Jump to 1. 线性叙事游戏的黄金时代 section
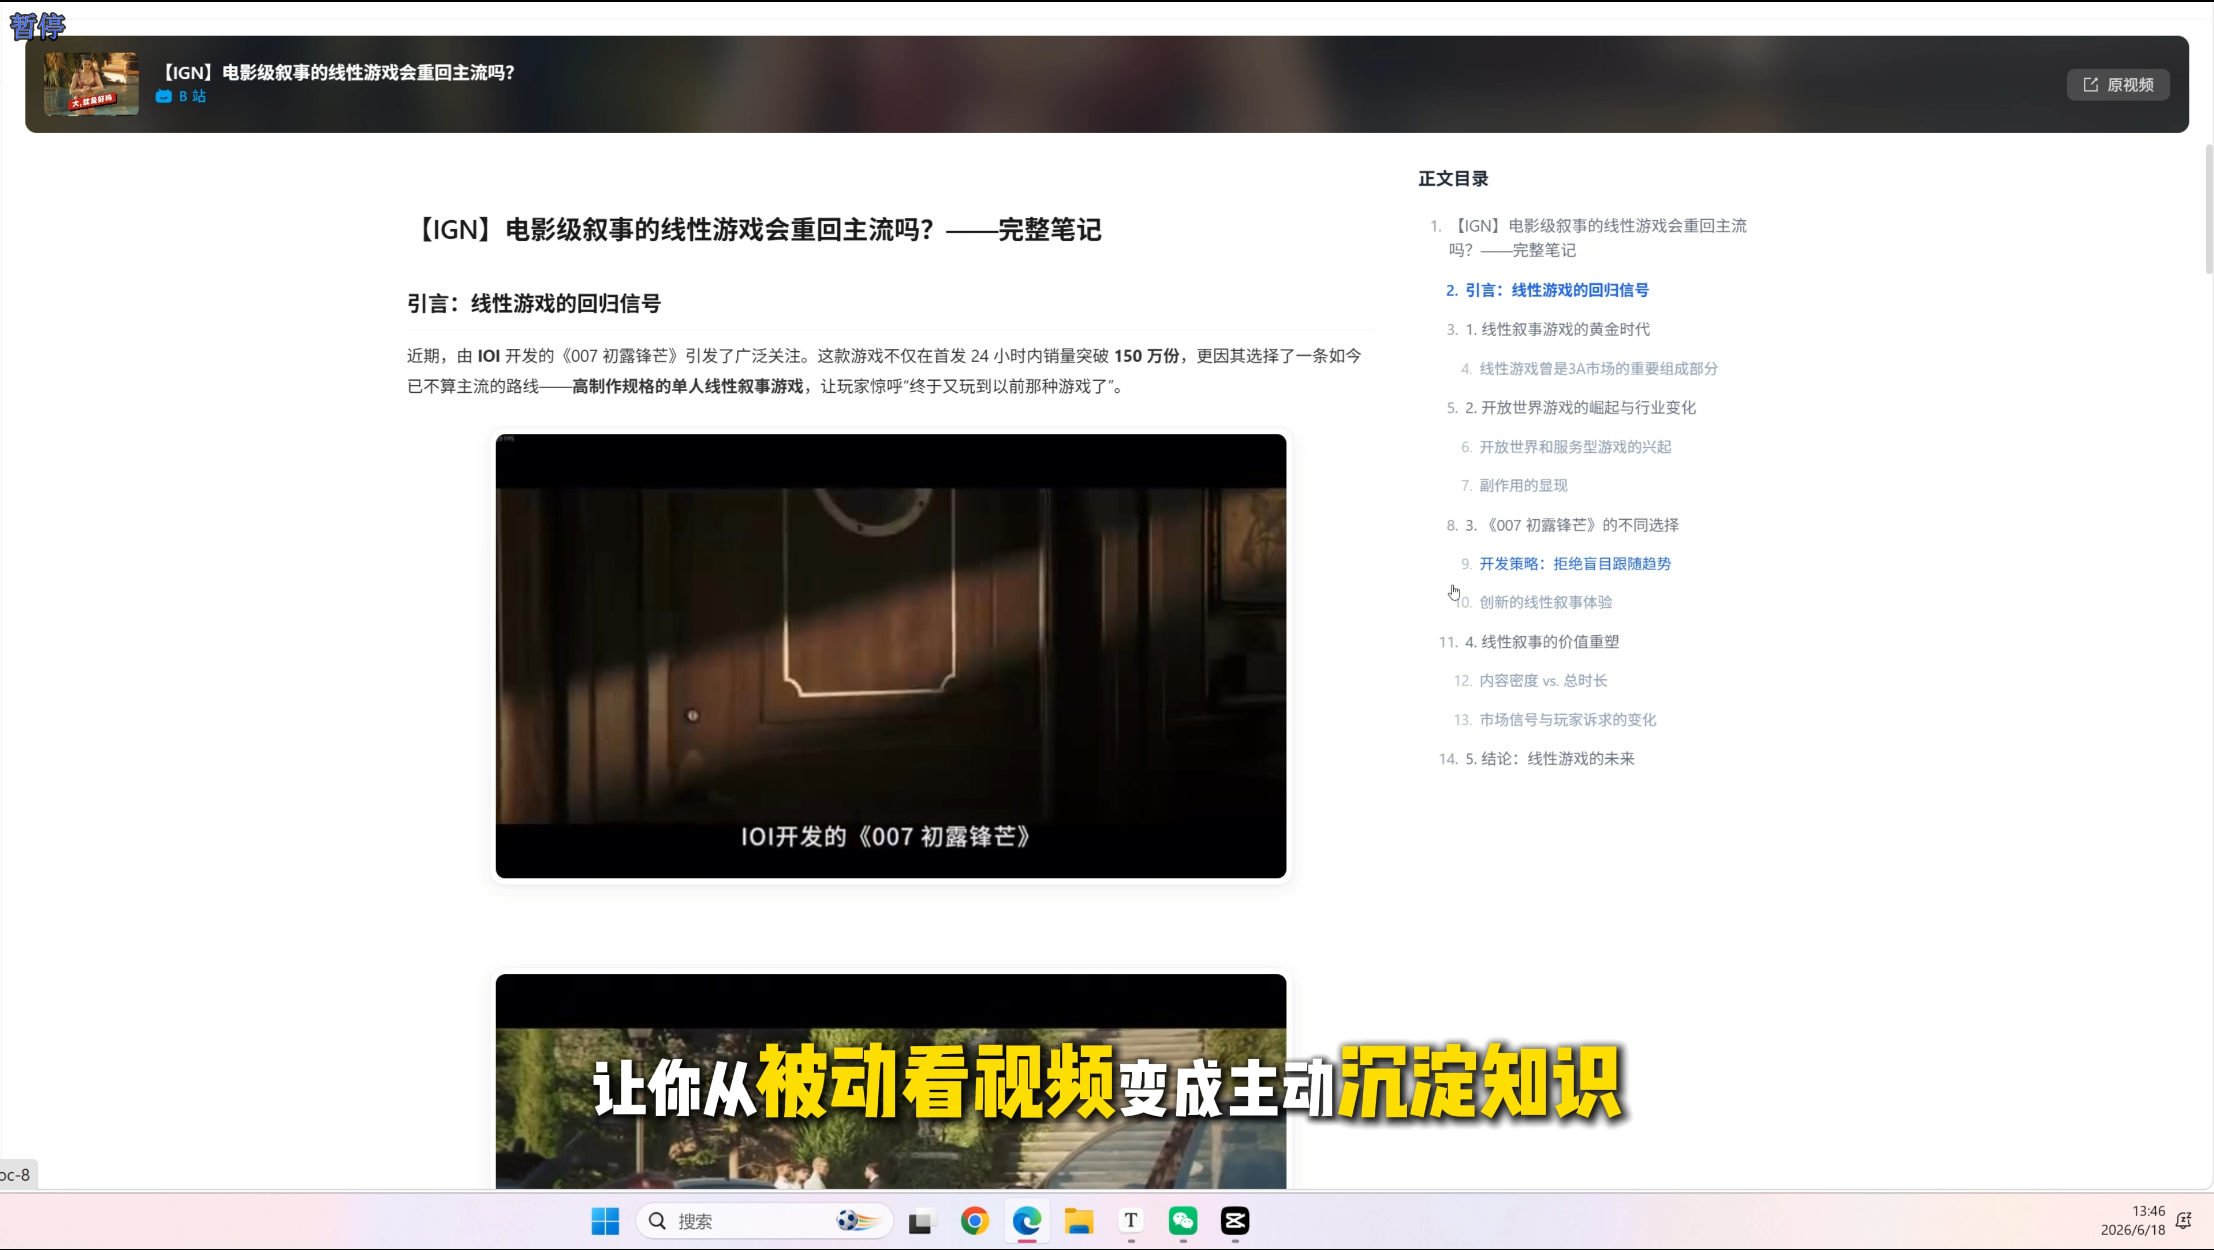Image resolution: width=2214 pixels, height=1250 pixels. (1558, 329)
